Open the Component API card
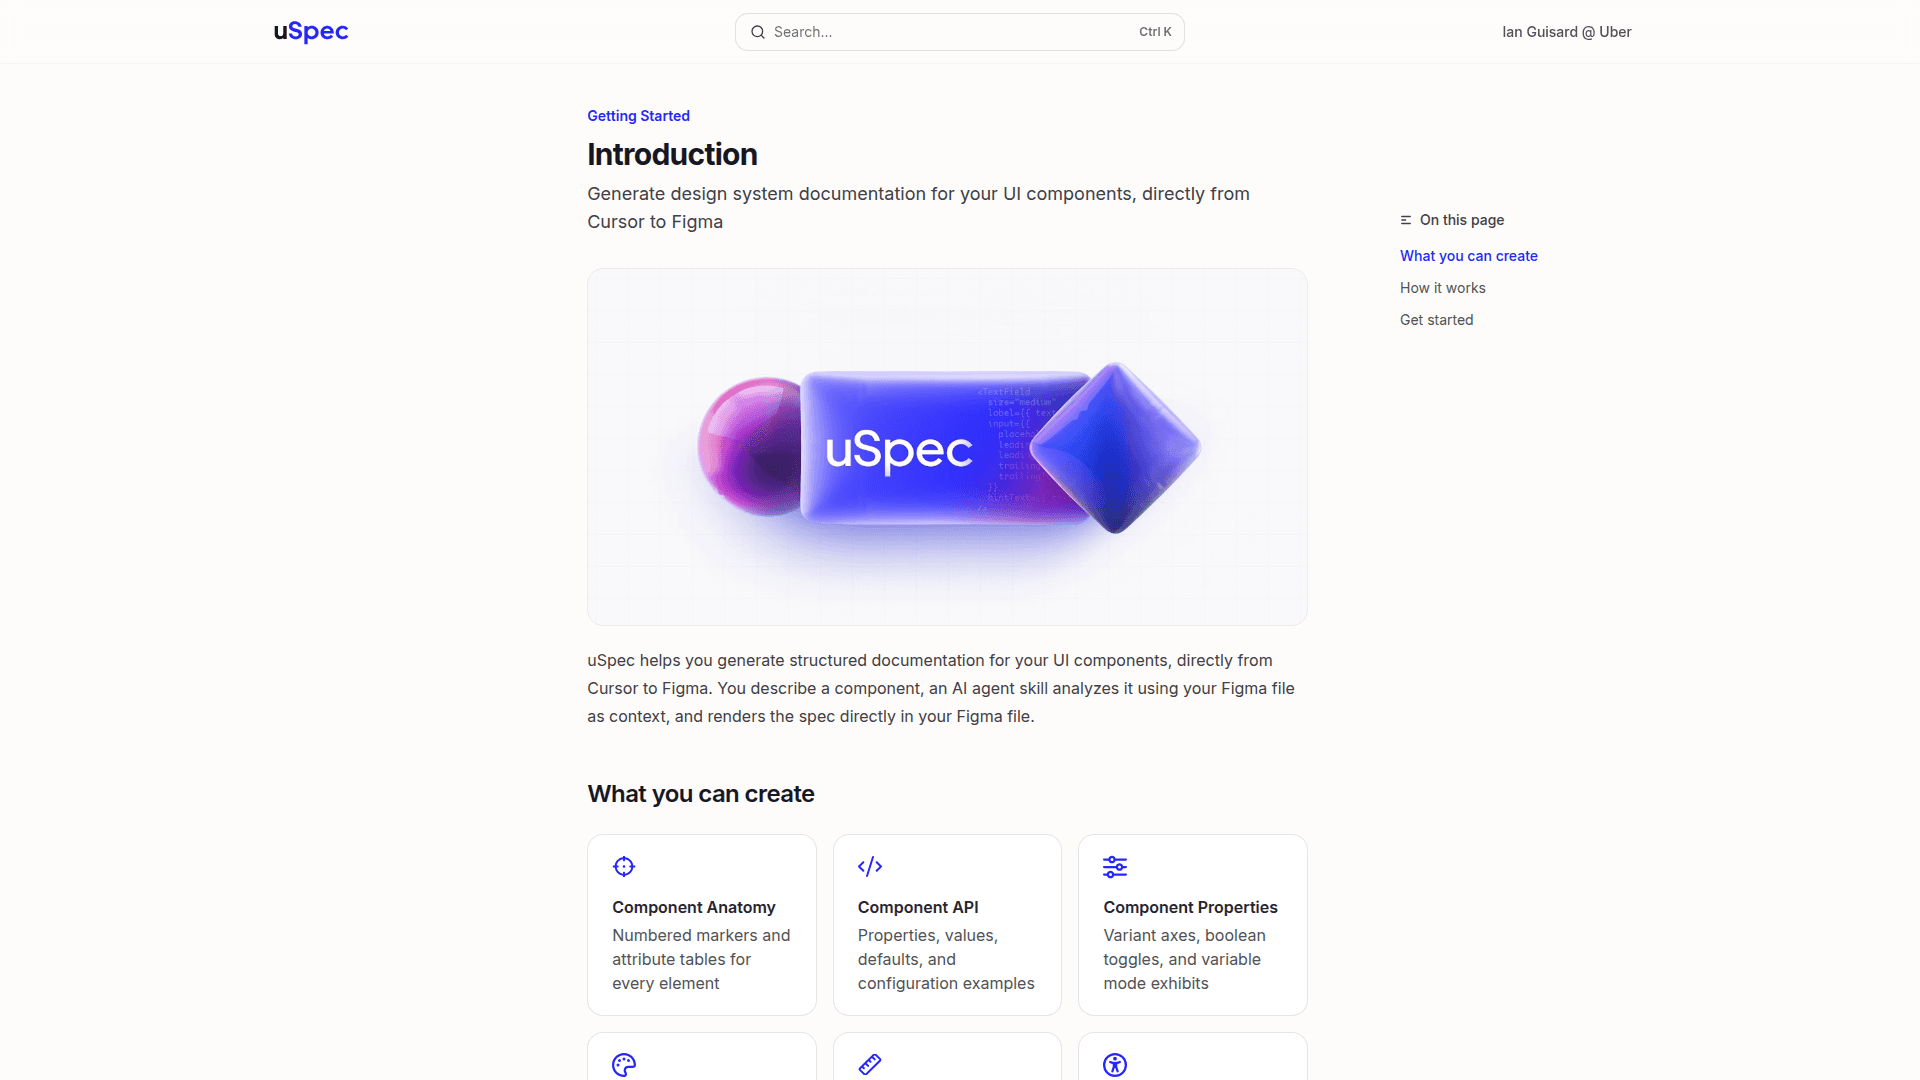1920x1080 pixels. [946, 924]
